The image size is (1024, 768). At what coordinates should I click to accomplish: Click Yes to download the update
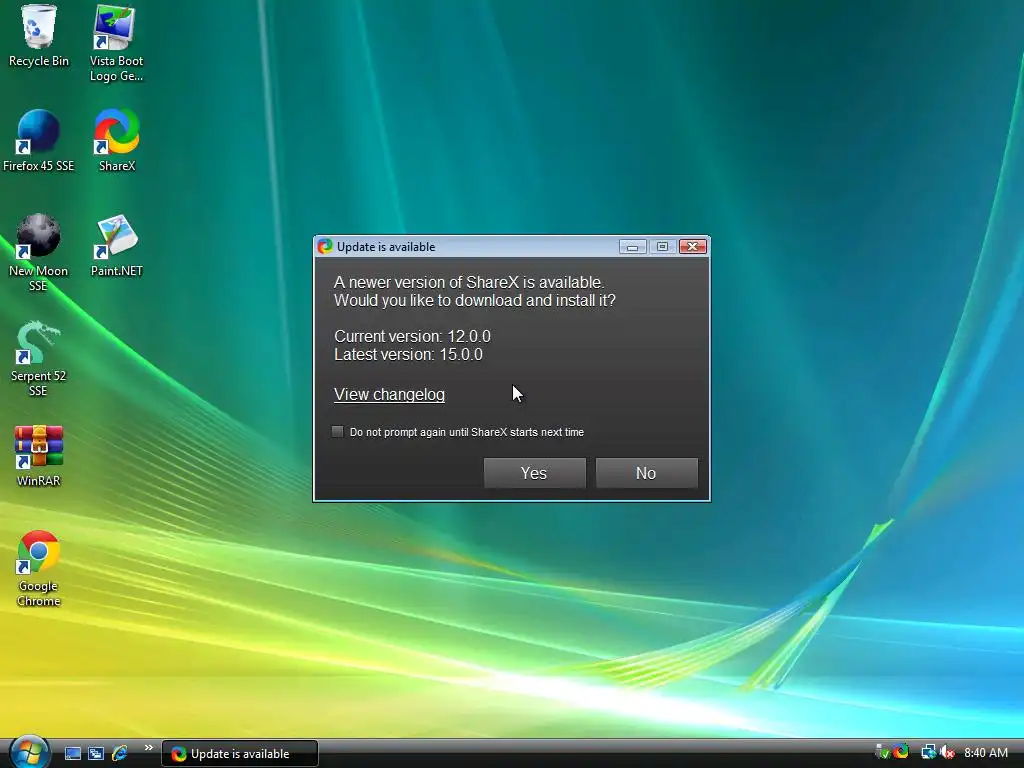pos(534,473)
